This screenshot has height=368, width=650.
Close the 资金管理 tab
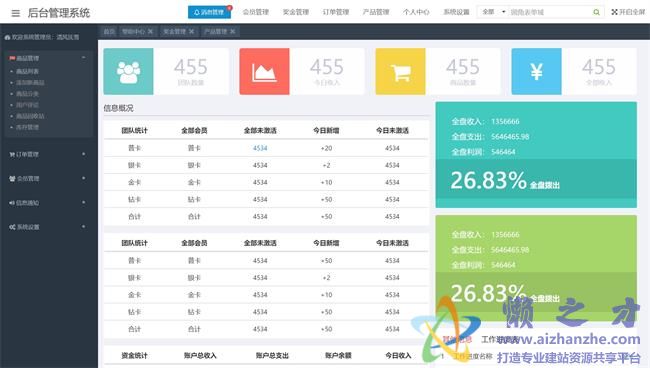point(192,31)
